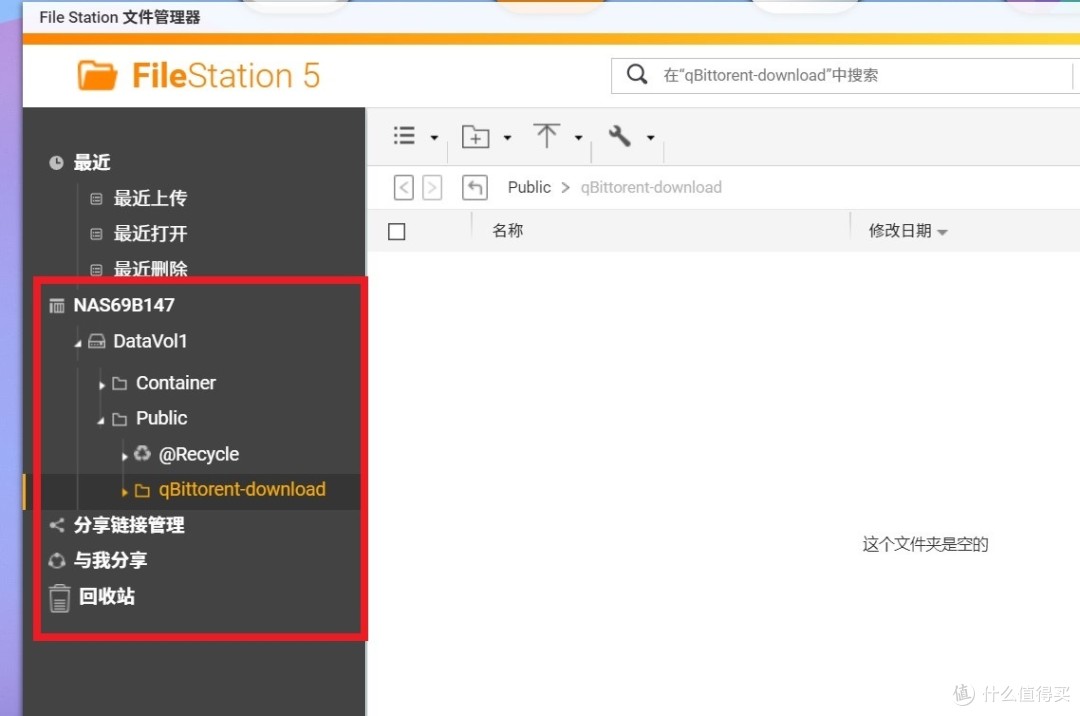Open 最近删除 list

click(150, 268)
